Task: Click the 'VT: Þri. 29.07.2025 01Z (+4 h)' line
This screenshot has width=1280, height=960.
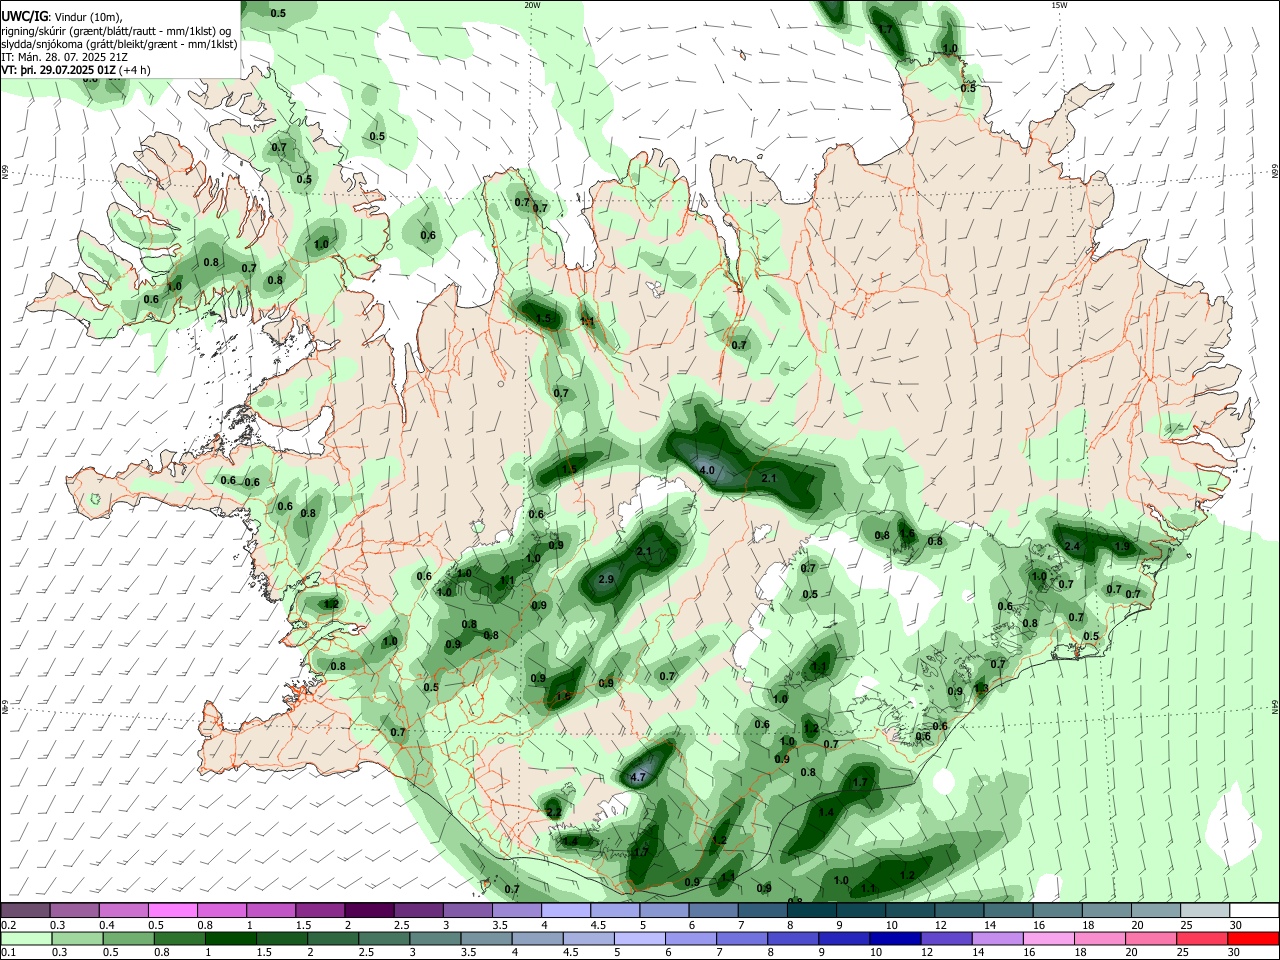Action: click(76, 70)
